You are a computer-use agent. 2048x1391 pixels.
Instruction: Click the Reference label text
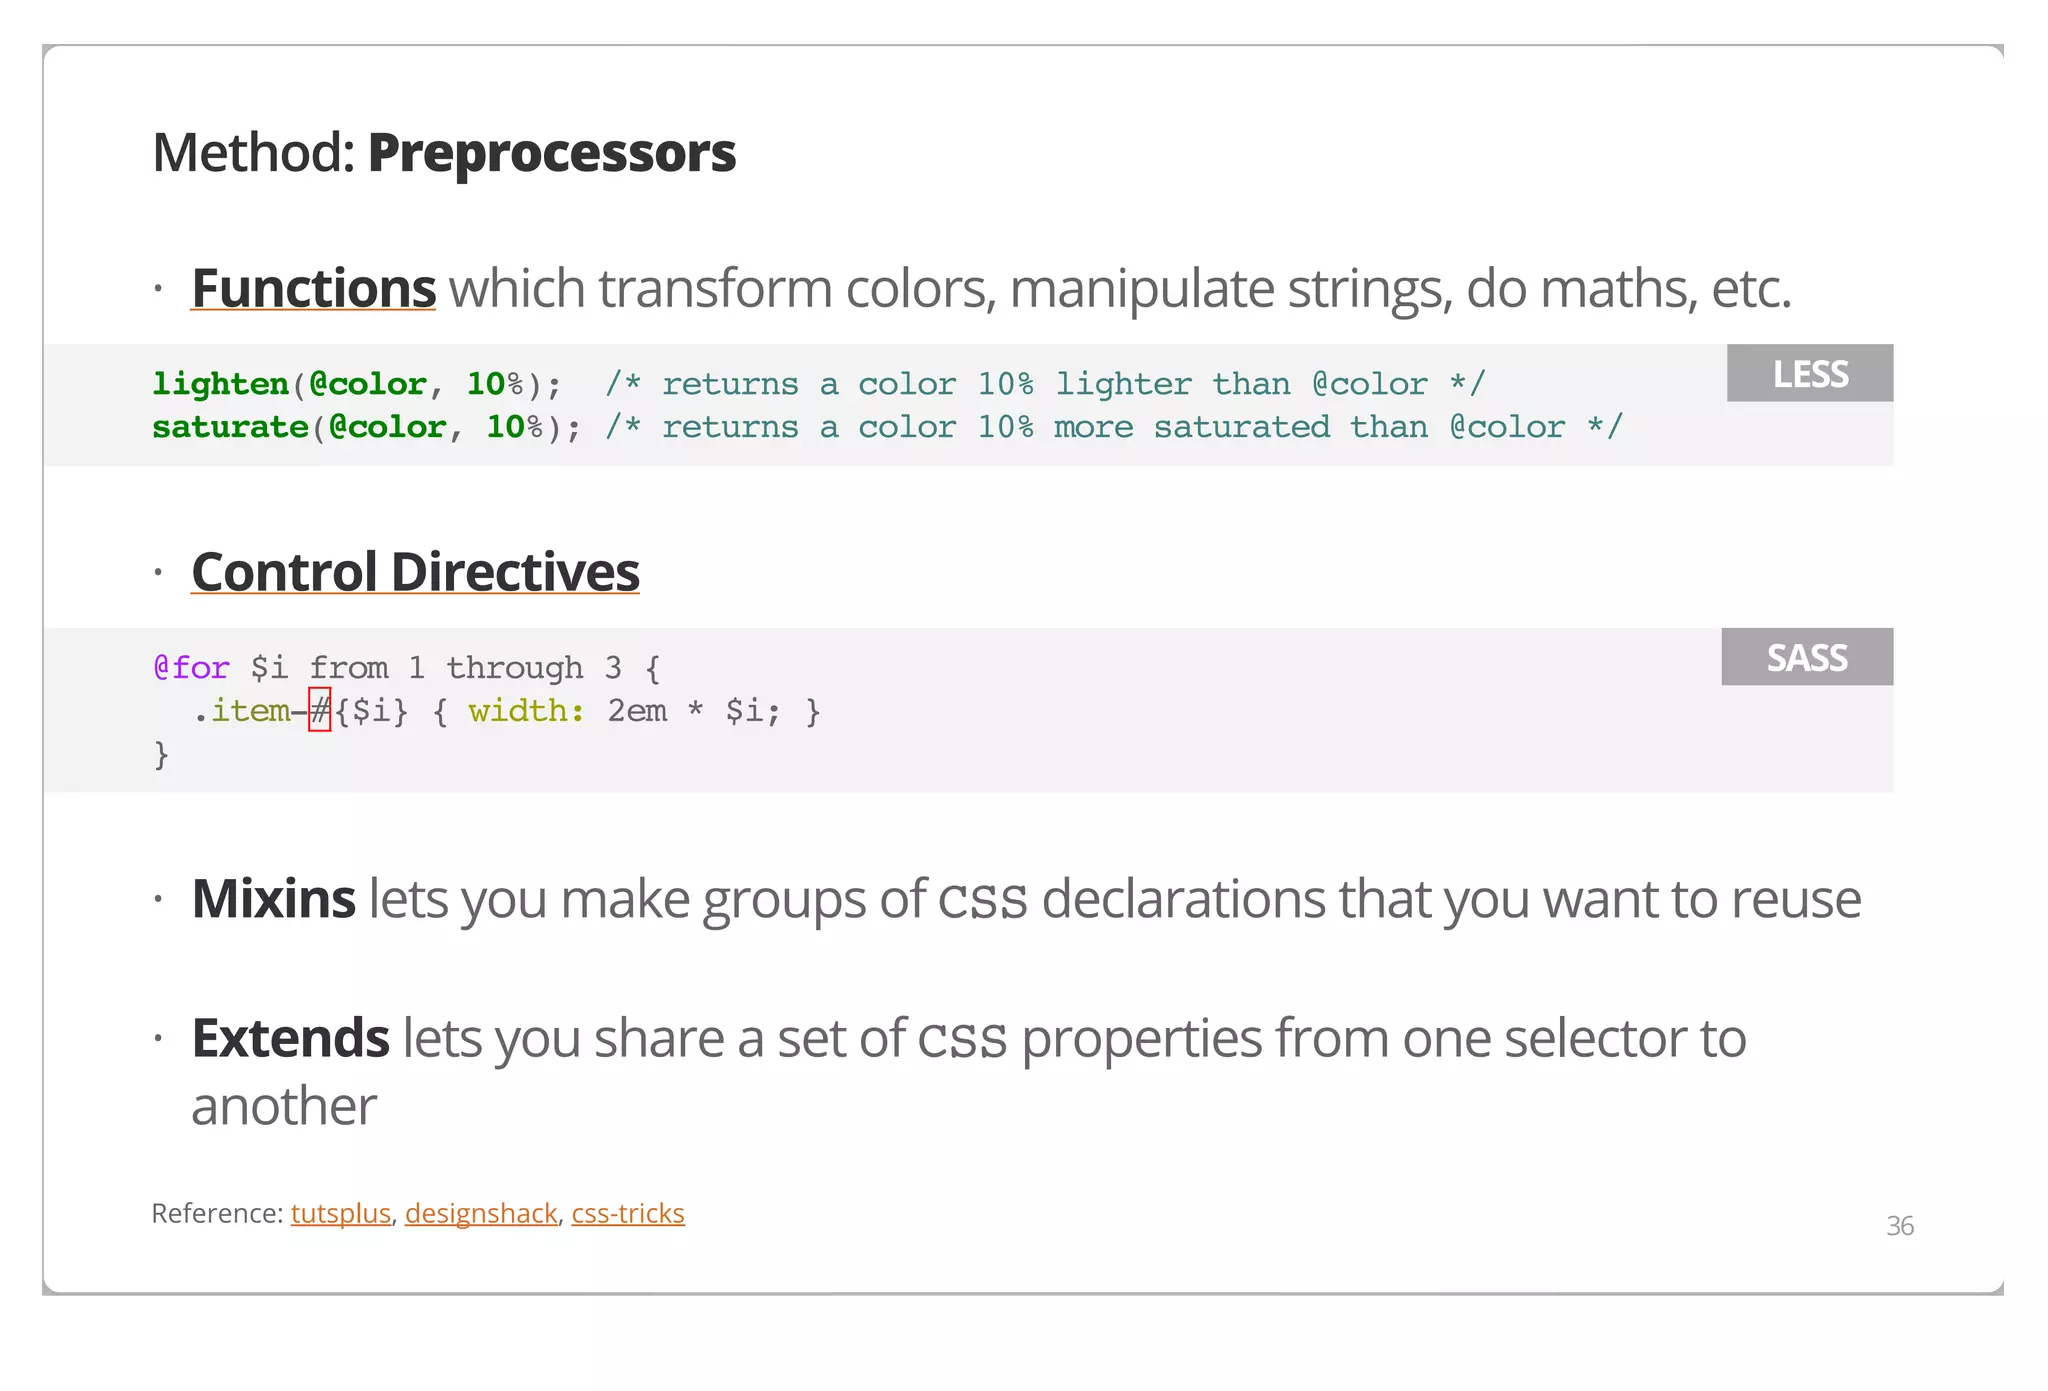pyautogui.click(x=217, y=1213)
